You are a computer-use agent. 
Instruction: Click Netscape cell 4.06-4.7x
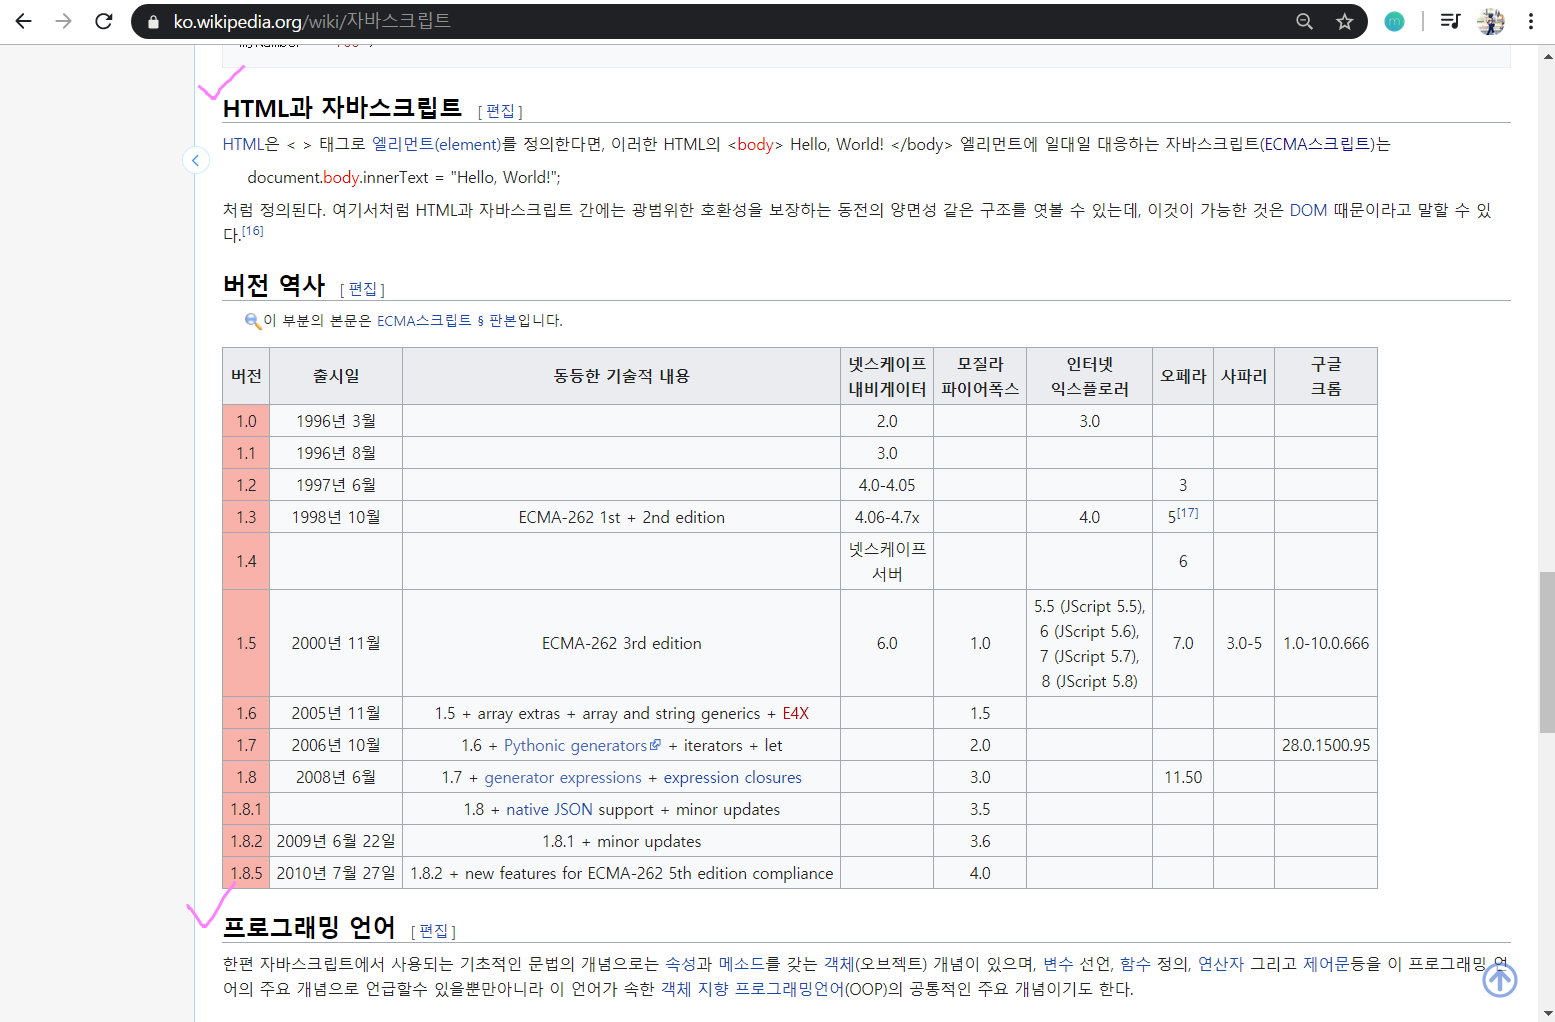887,517
